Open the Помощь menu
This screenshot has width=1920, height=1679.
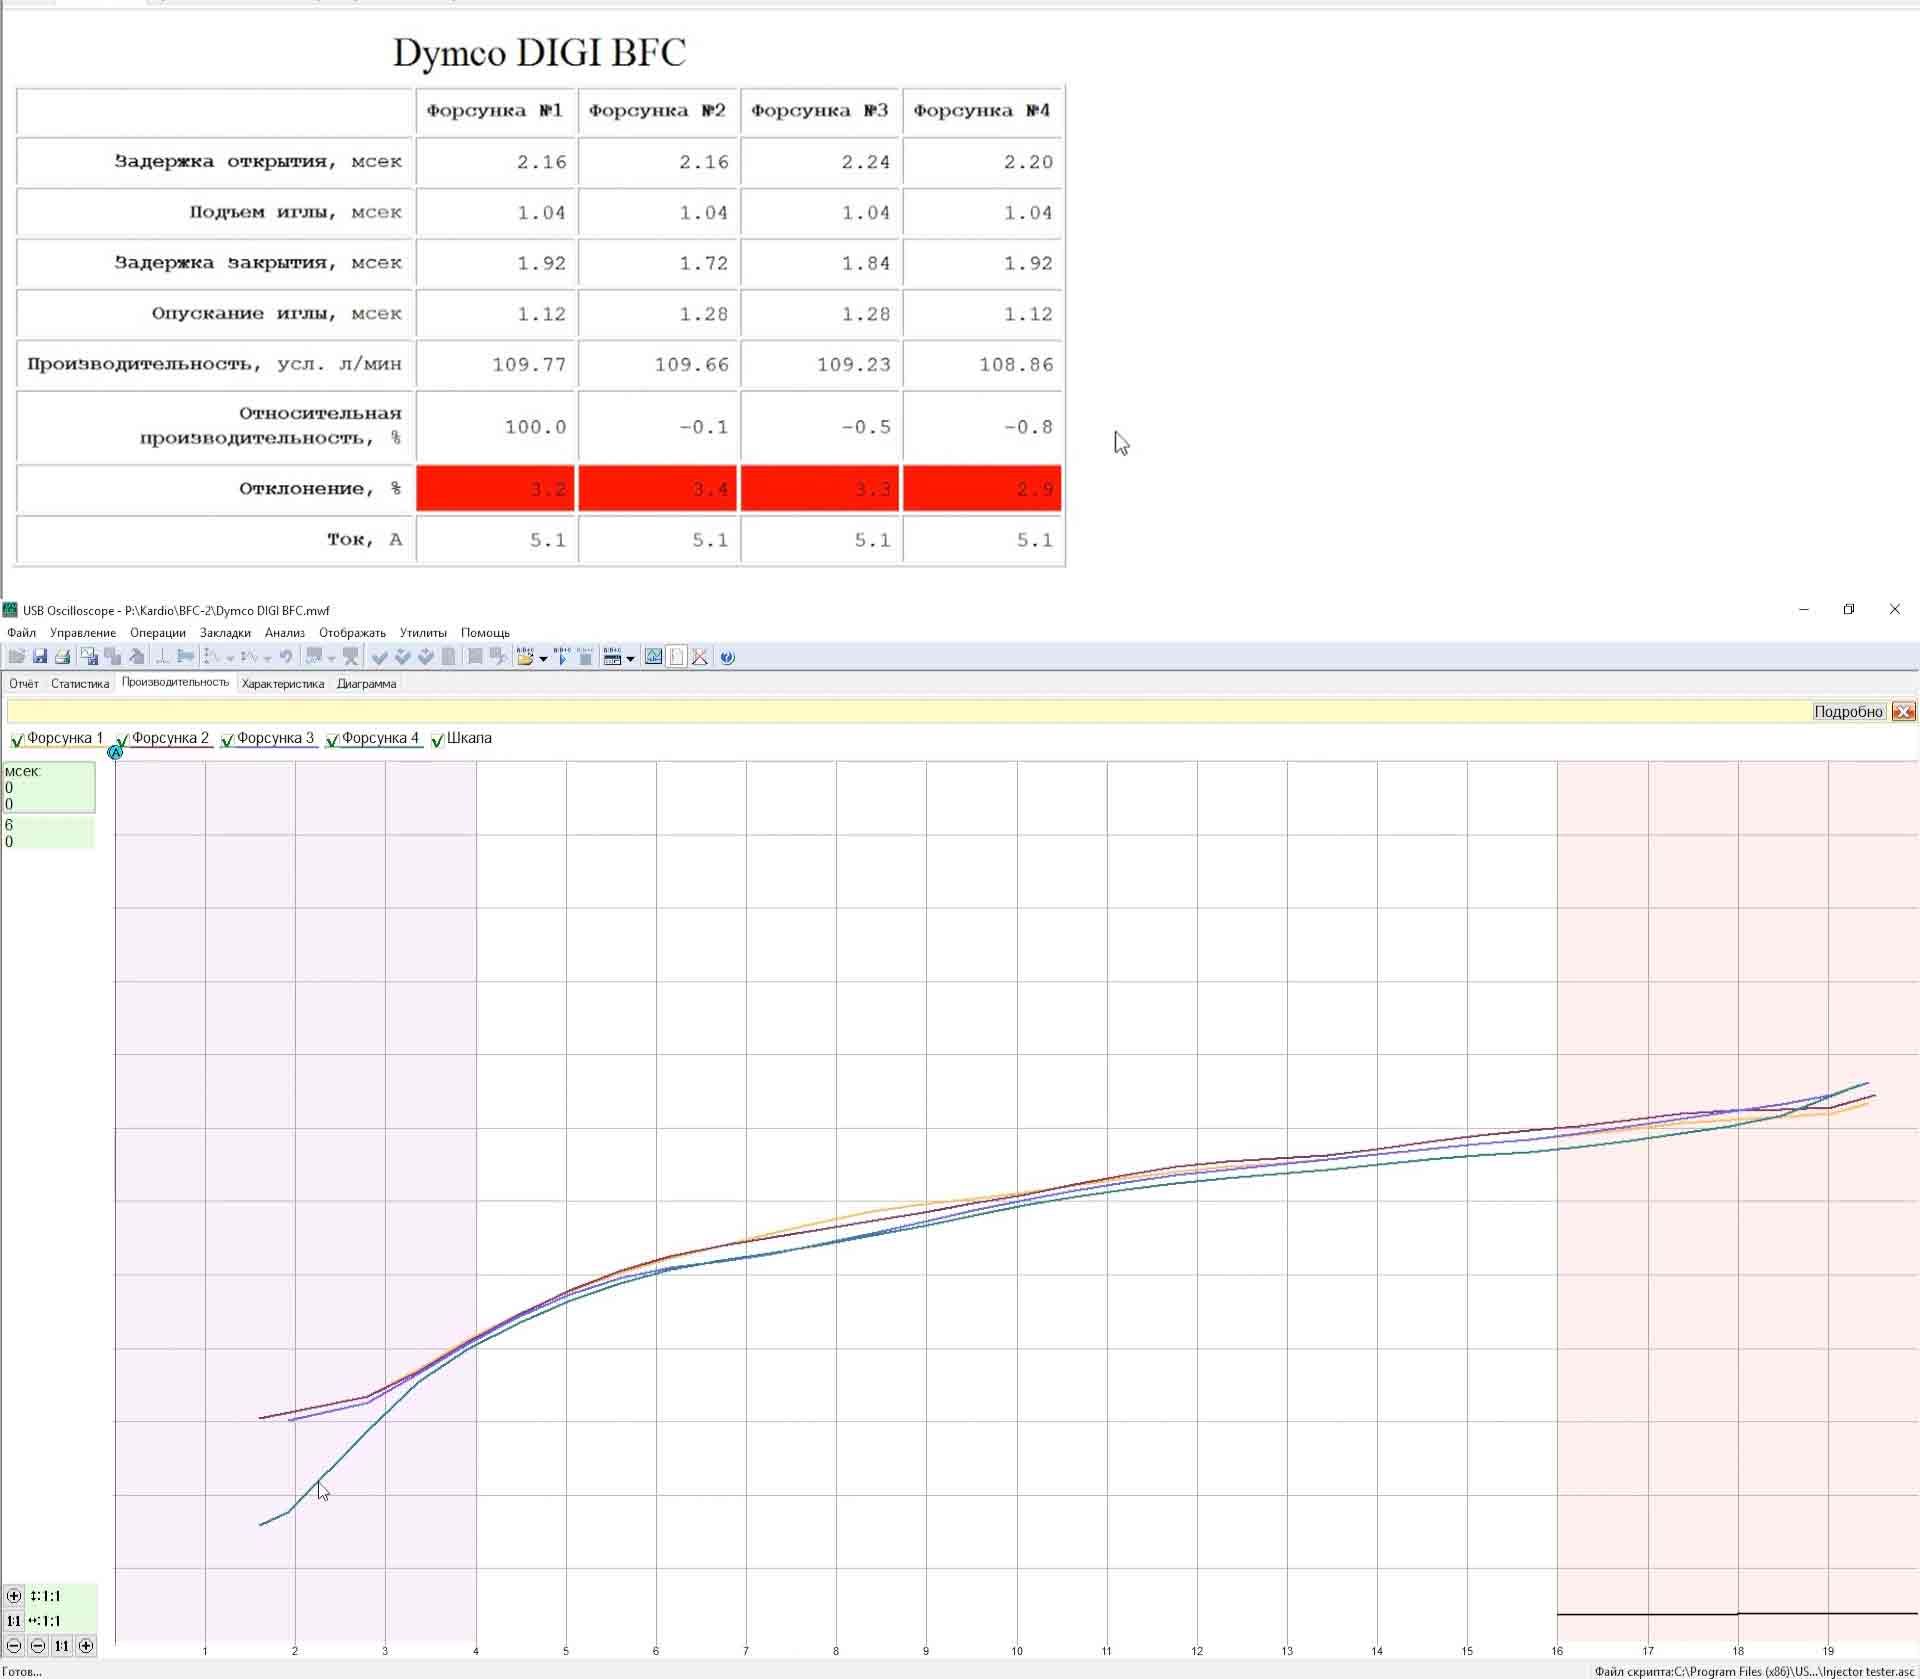(485, 632)
